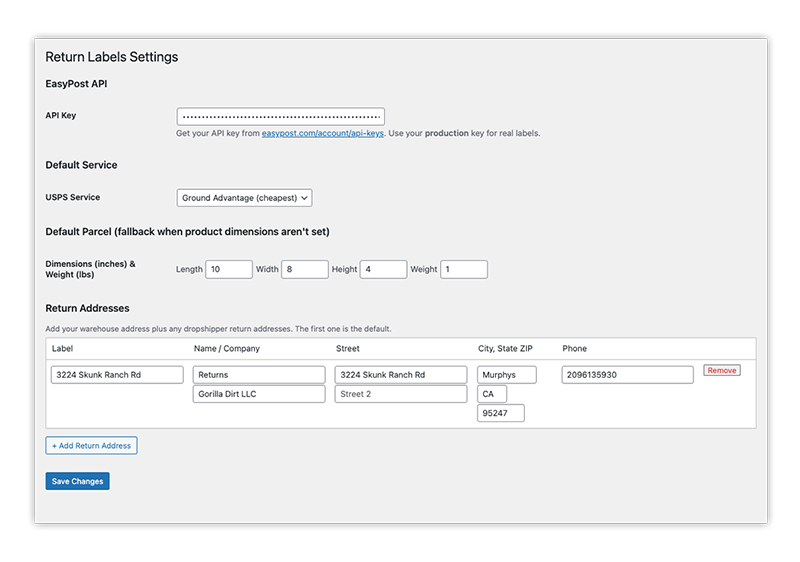The image size is (800, 562).
Task: Click the City, State ZIP column header
Action: point(505,348)
